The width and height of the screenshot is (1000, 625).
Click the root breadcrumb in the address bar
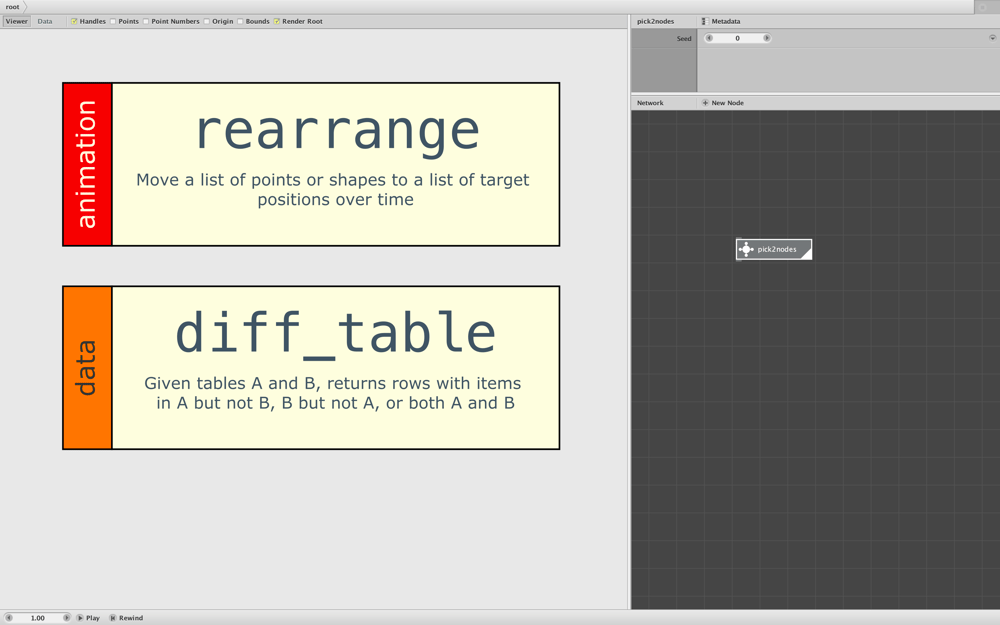[13, 7]
